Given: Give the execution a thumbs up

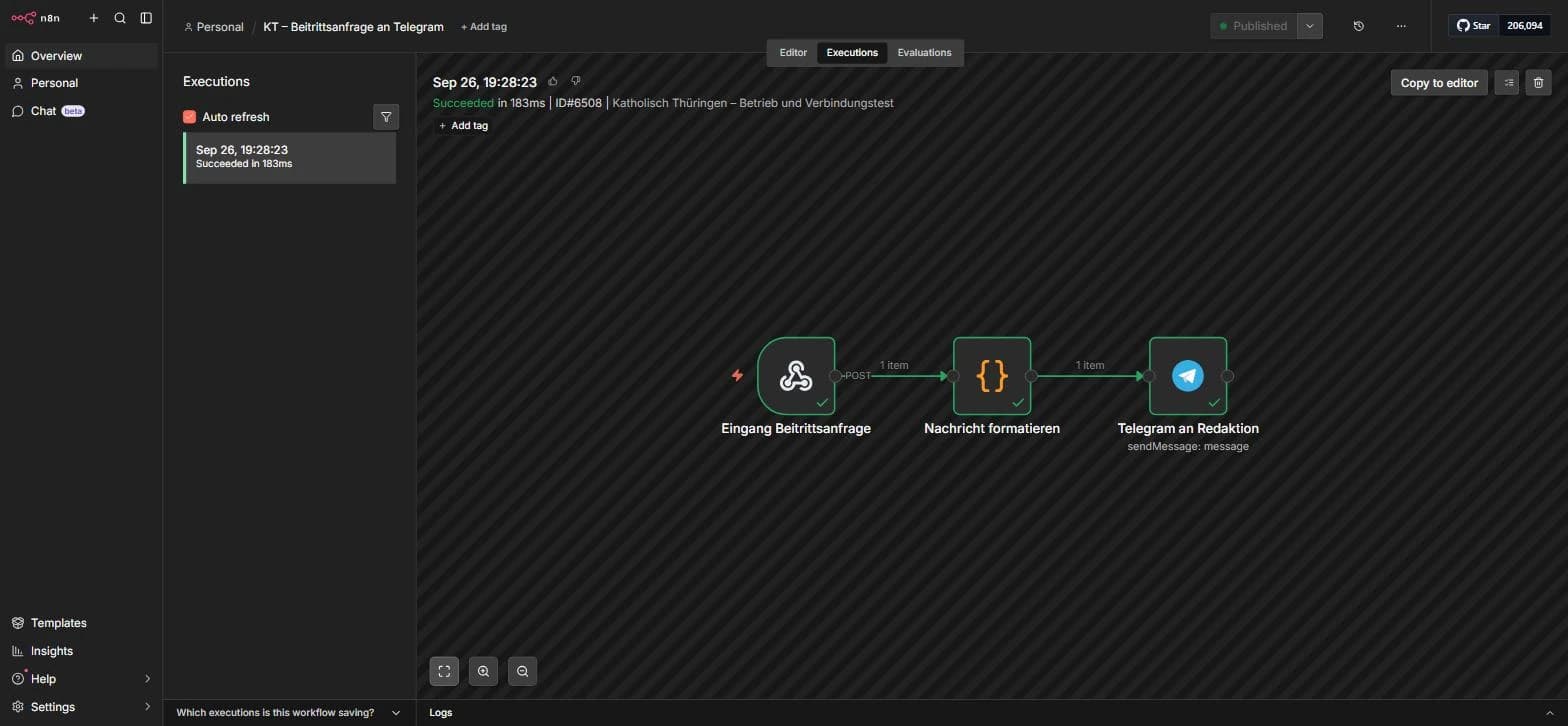Looking at the screenshot, I should pyautogui.click(x=553, y=81).
